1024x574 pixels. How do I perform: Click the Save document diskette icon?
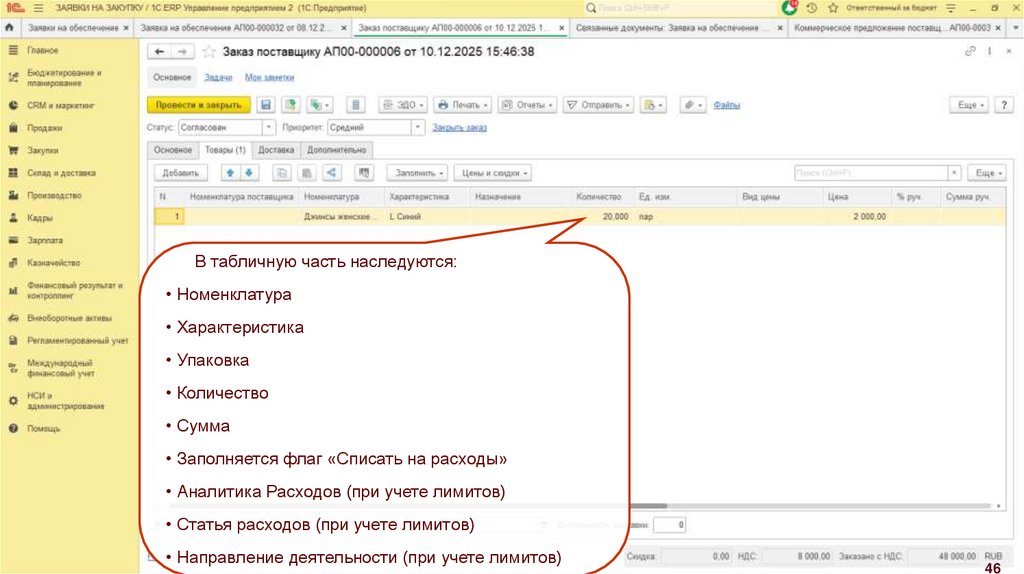tap(266, 104)
